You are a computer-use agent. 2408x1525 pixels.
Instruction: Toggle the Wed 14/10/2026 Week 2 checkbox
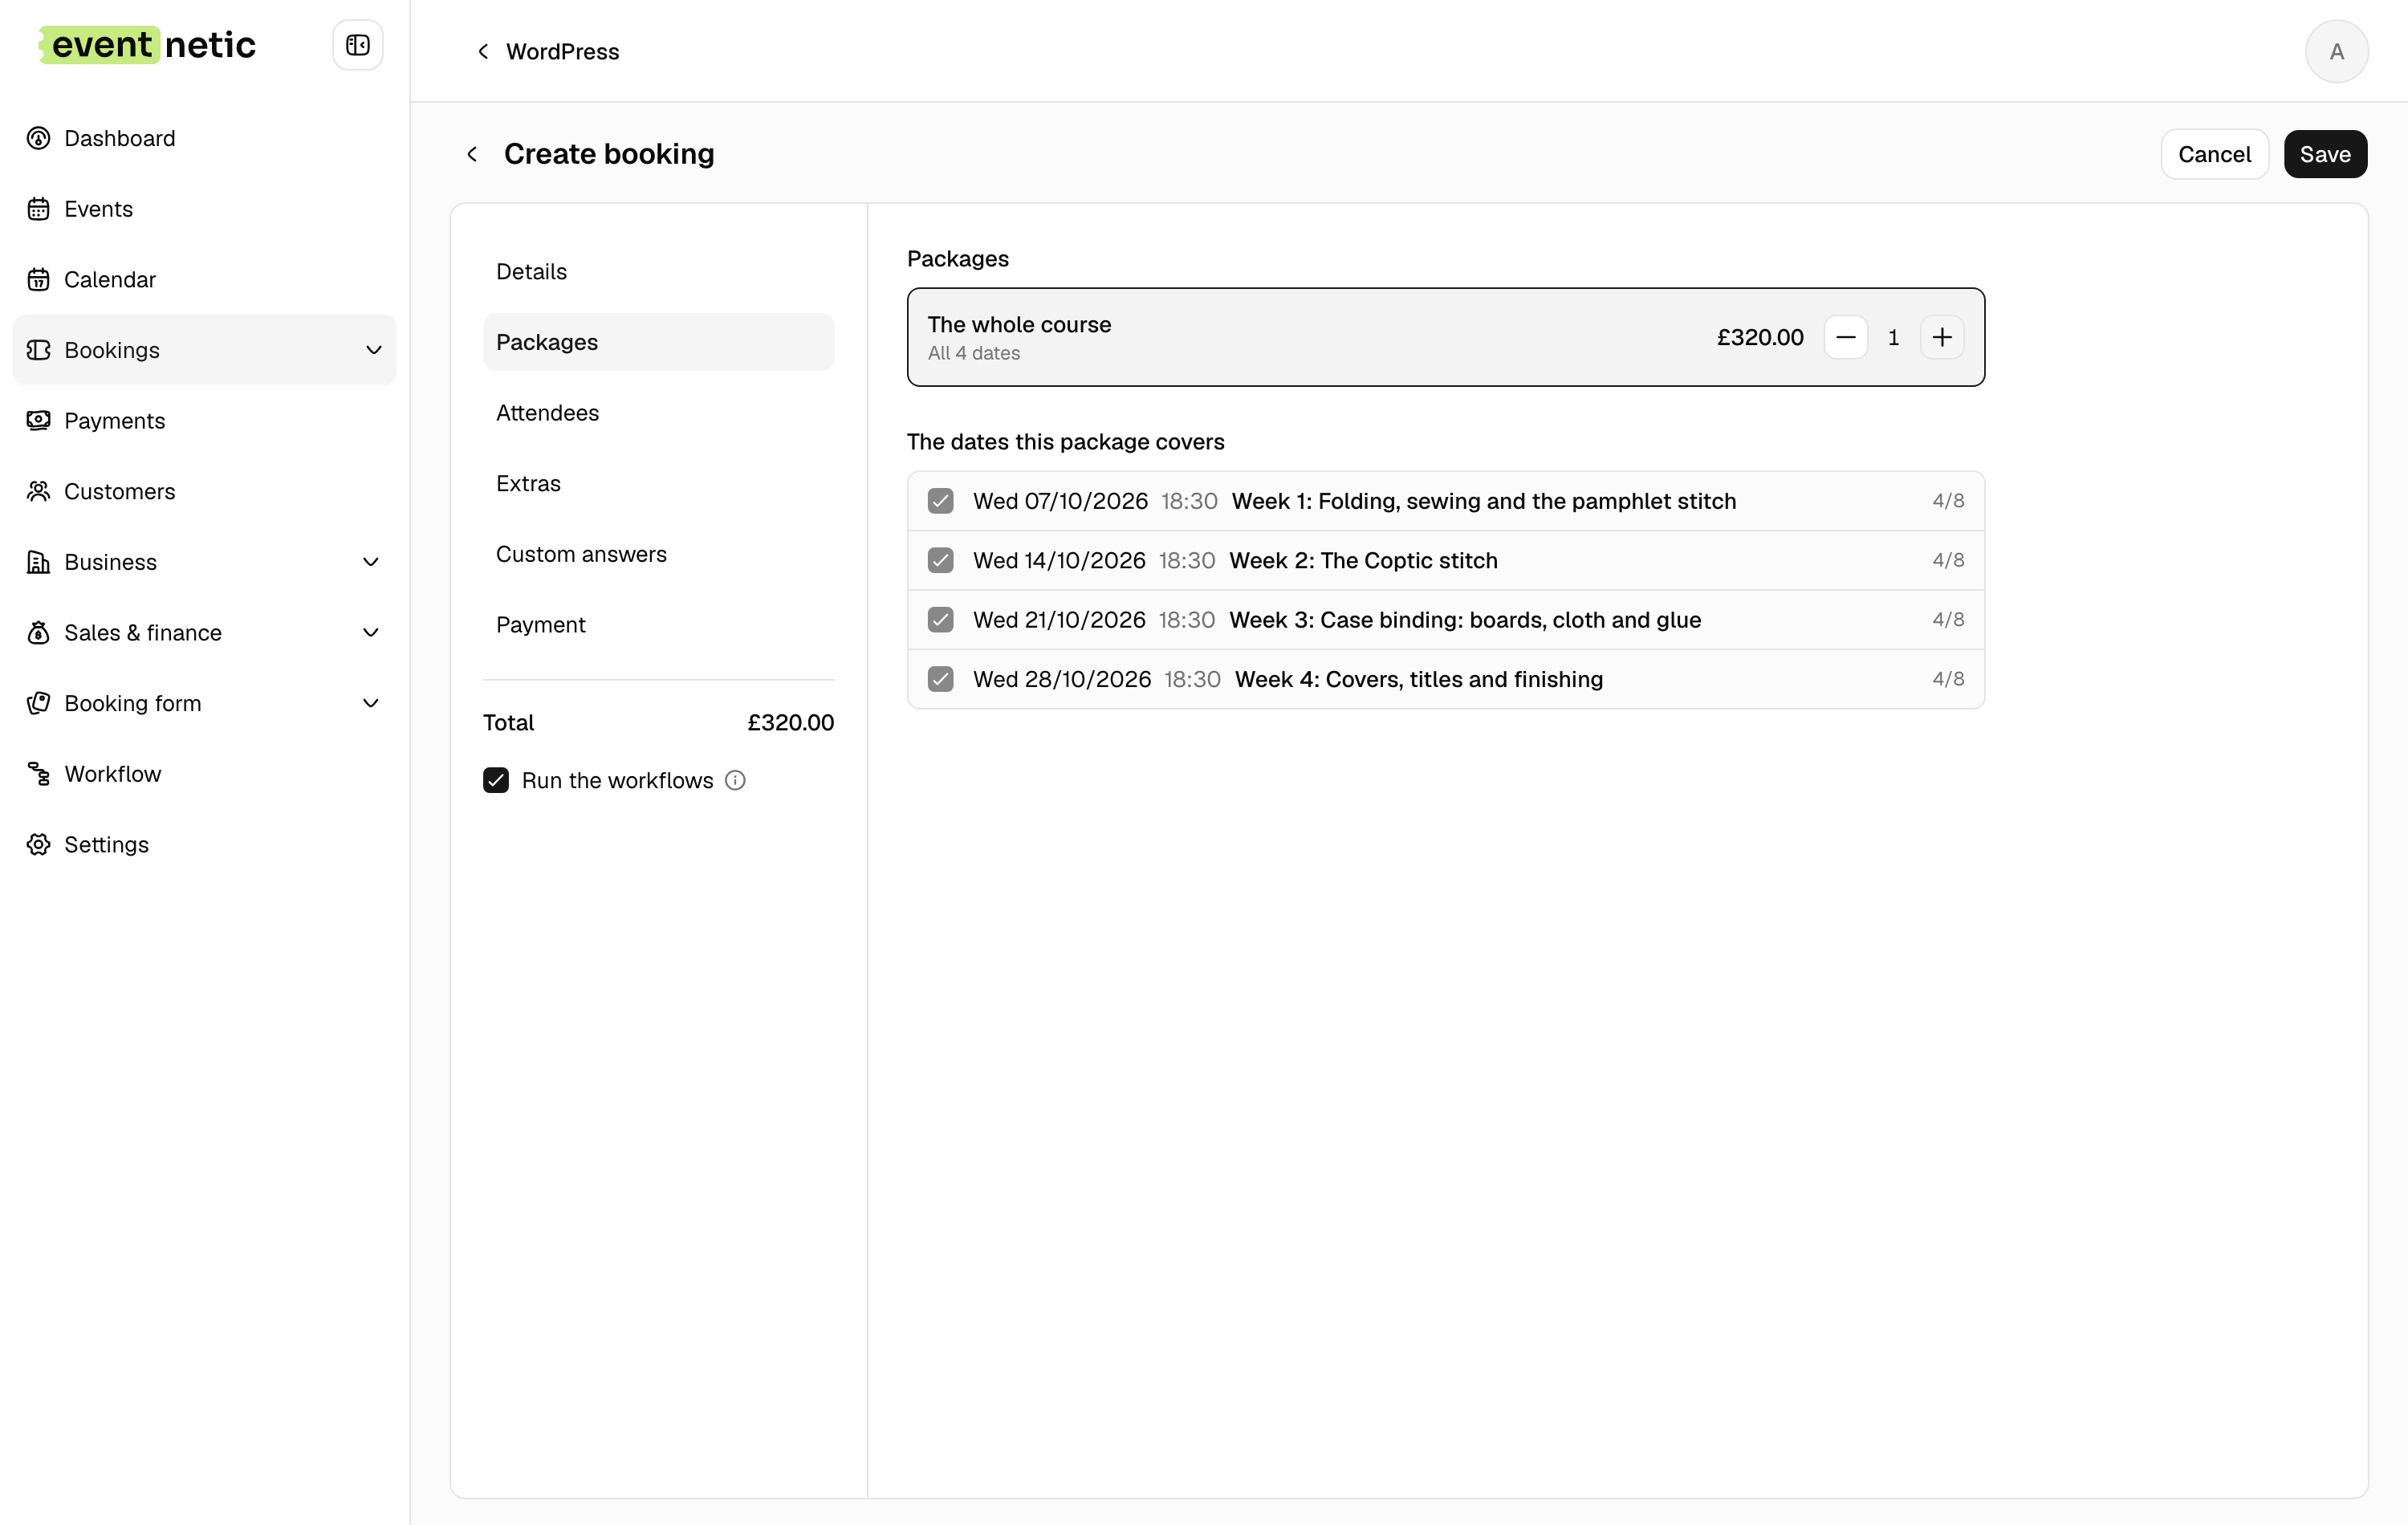point(940,560)
